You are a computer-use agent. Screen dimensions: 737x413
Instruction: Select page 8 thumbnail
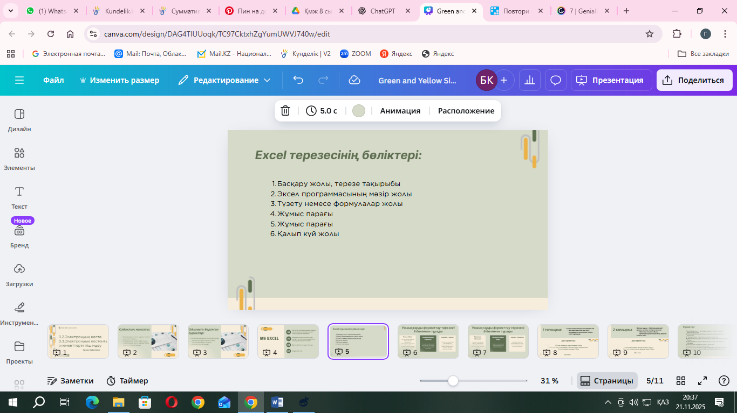point(568,342)
